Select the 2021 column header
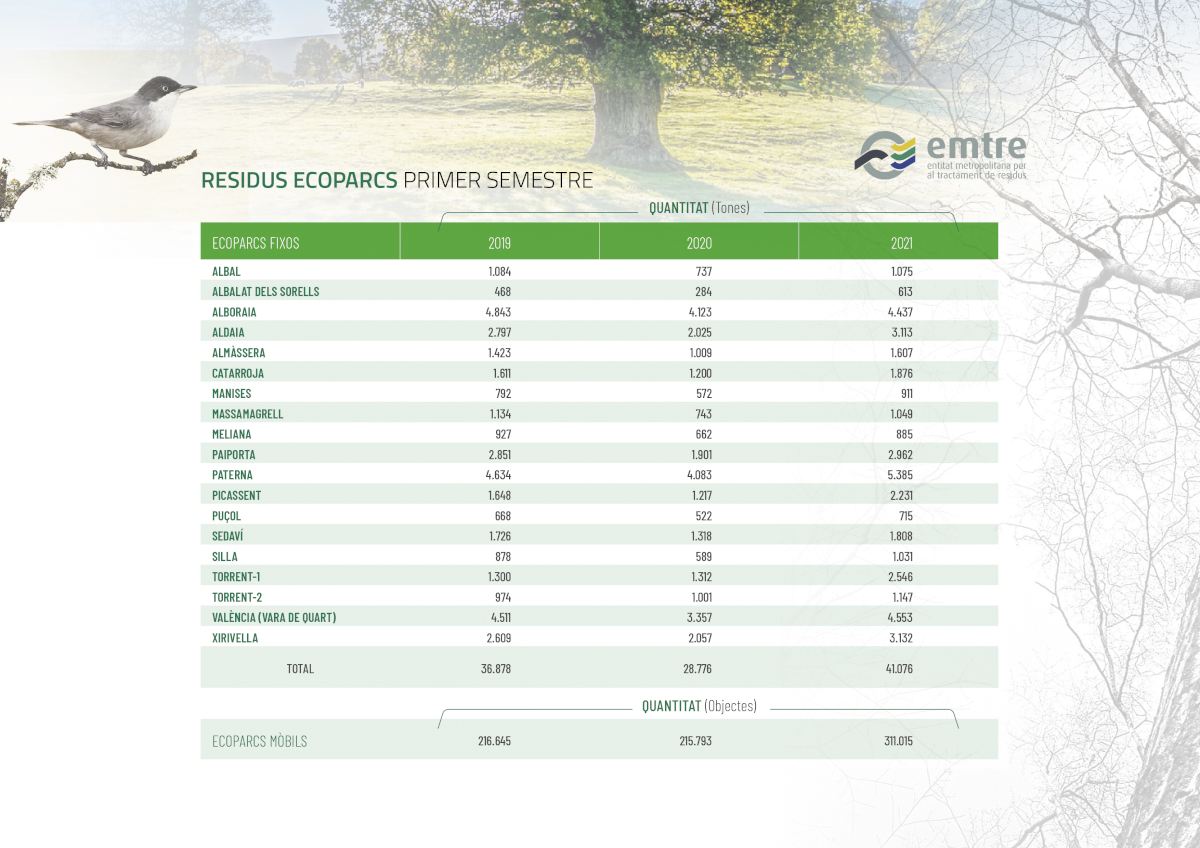Viewport: 1200px width, 848px height. (901, 242)
